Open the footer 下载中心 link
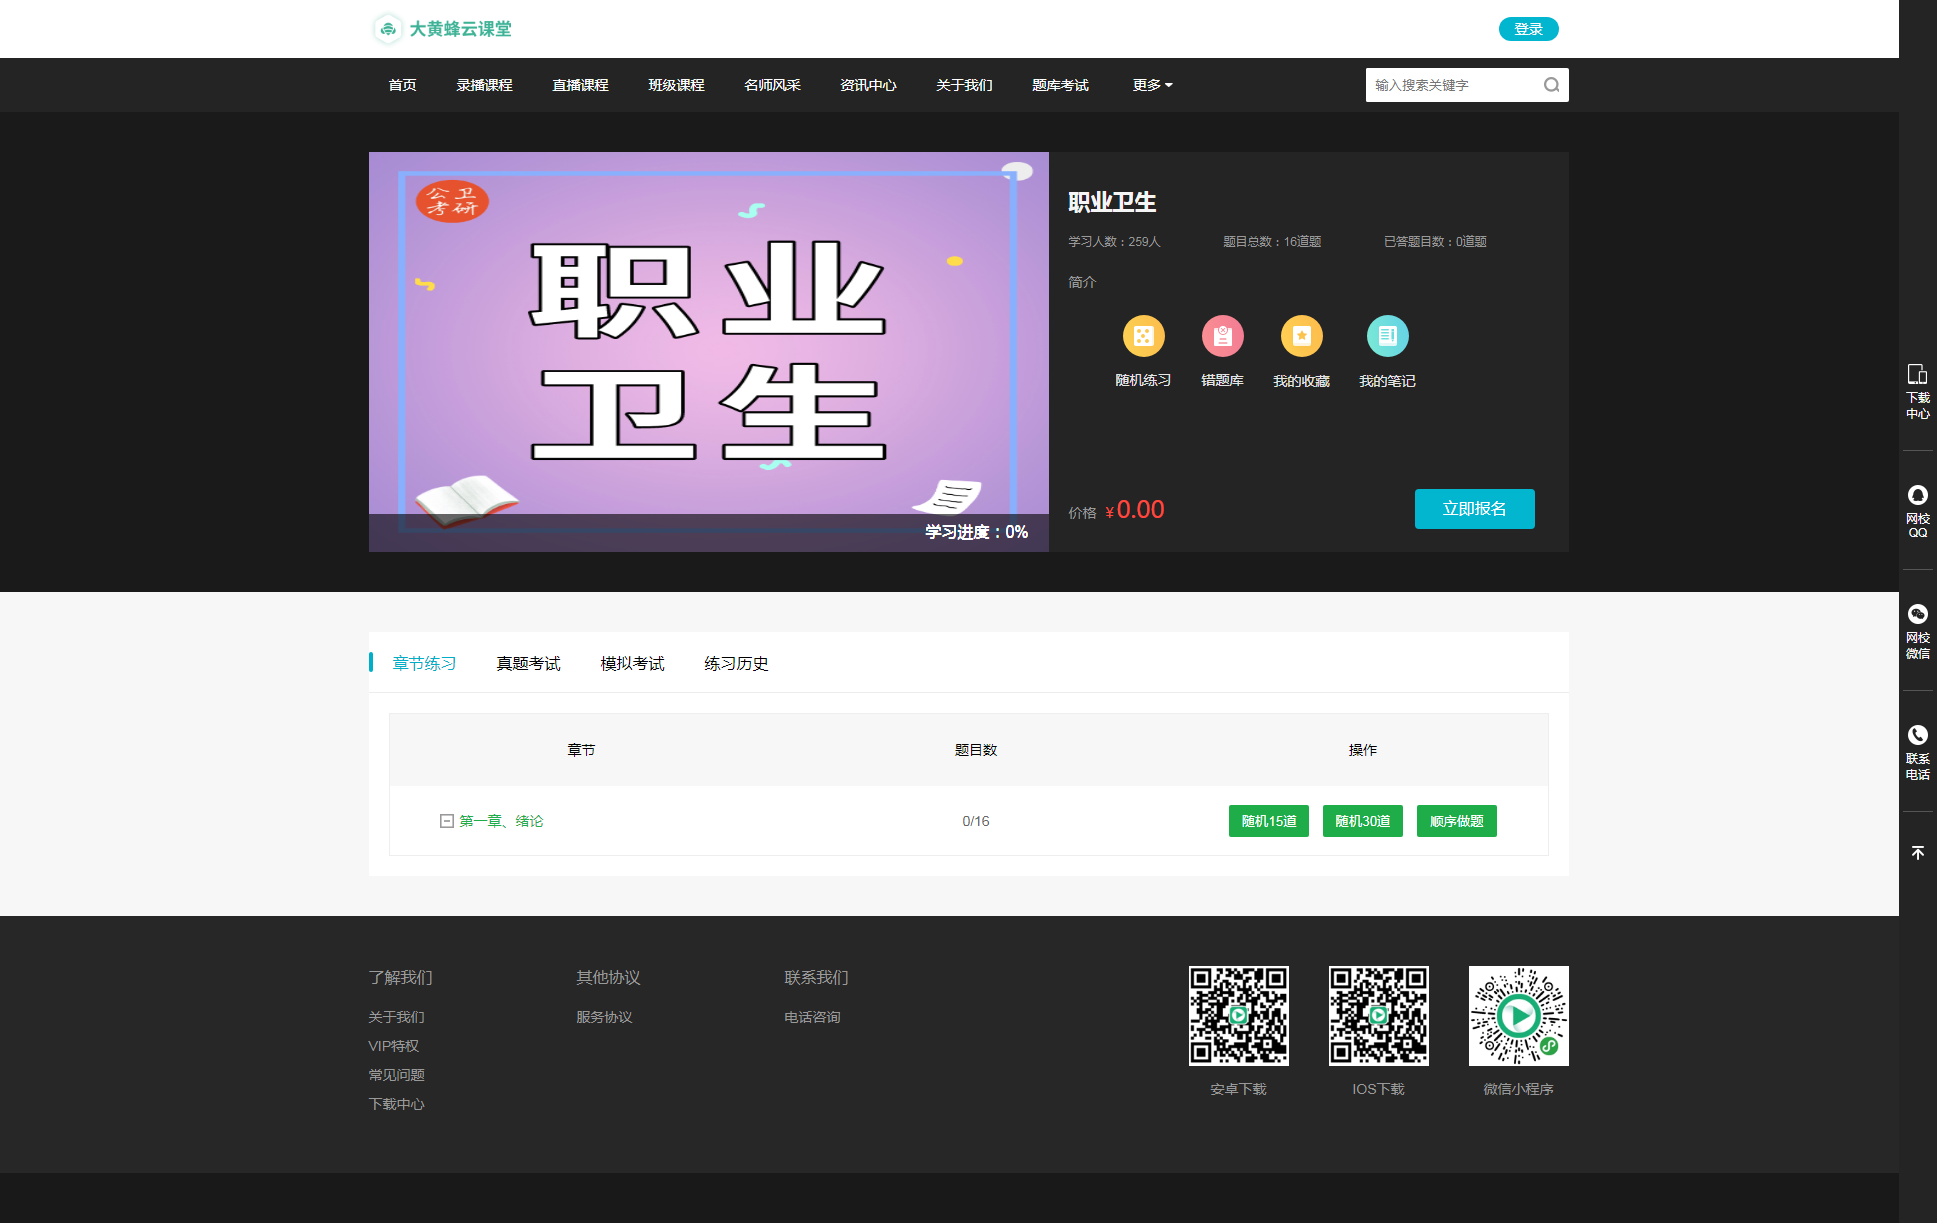 click(x=396, y=1104)
